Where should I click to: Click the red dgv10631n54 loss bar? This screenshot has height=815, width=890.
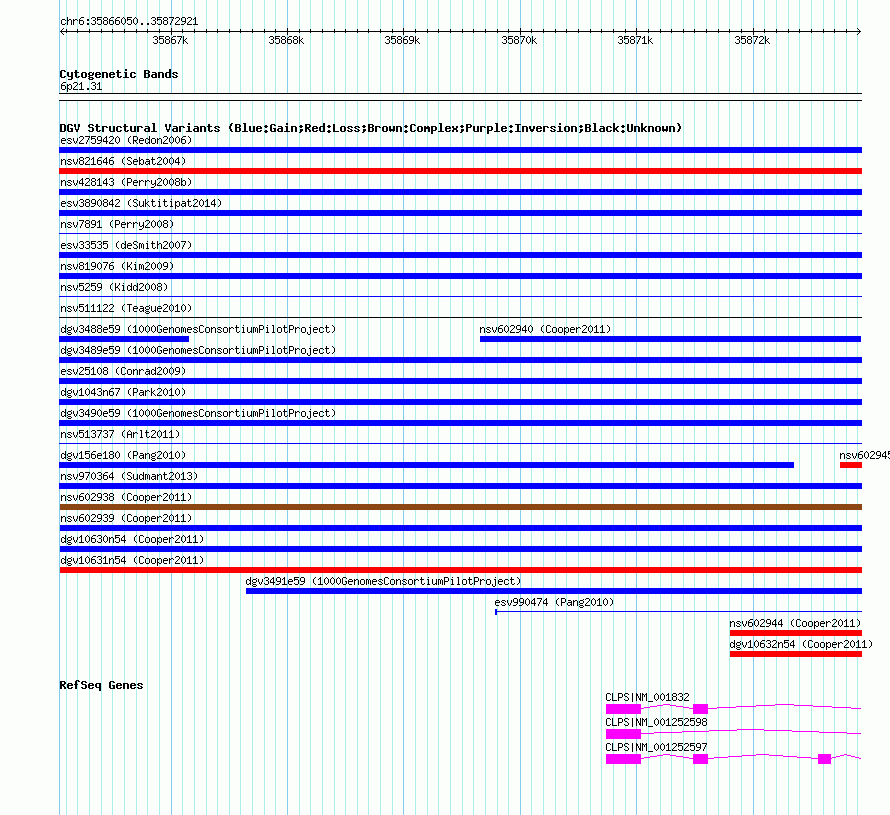[460, 570]
